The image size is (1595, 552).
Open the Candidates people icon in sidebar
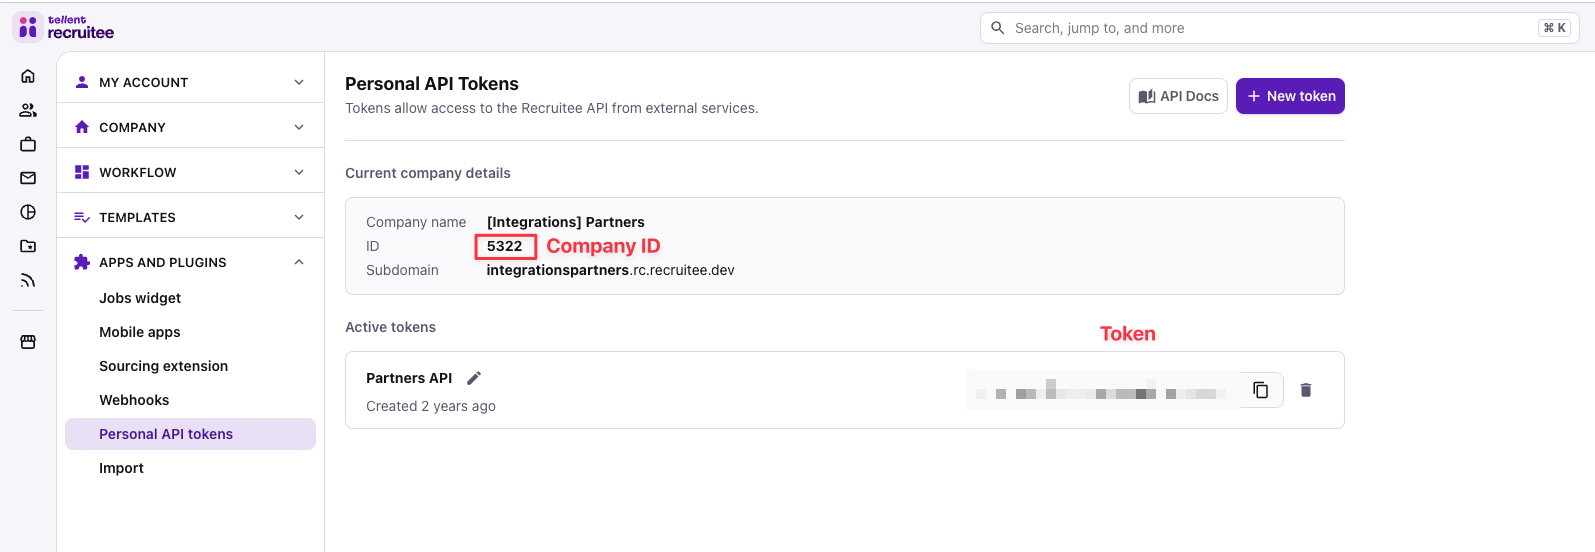click(28, 110)
